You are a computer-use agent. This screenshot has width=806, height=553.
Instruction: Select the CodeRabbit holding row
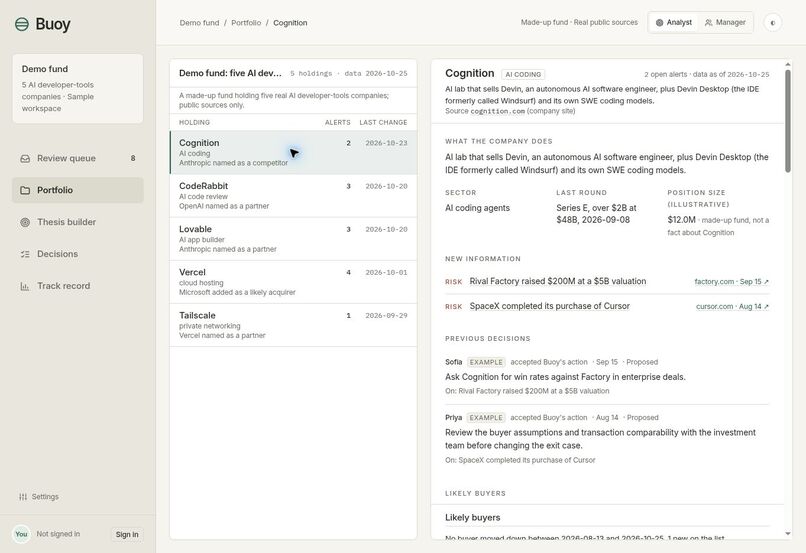pyautogui.click(x=294, y=196)
